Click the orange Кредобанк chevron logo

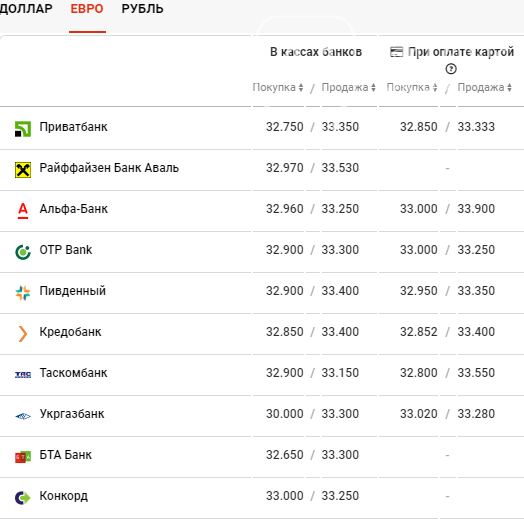23,334
